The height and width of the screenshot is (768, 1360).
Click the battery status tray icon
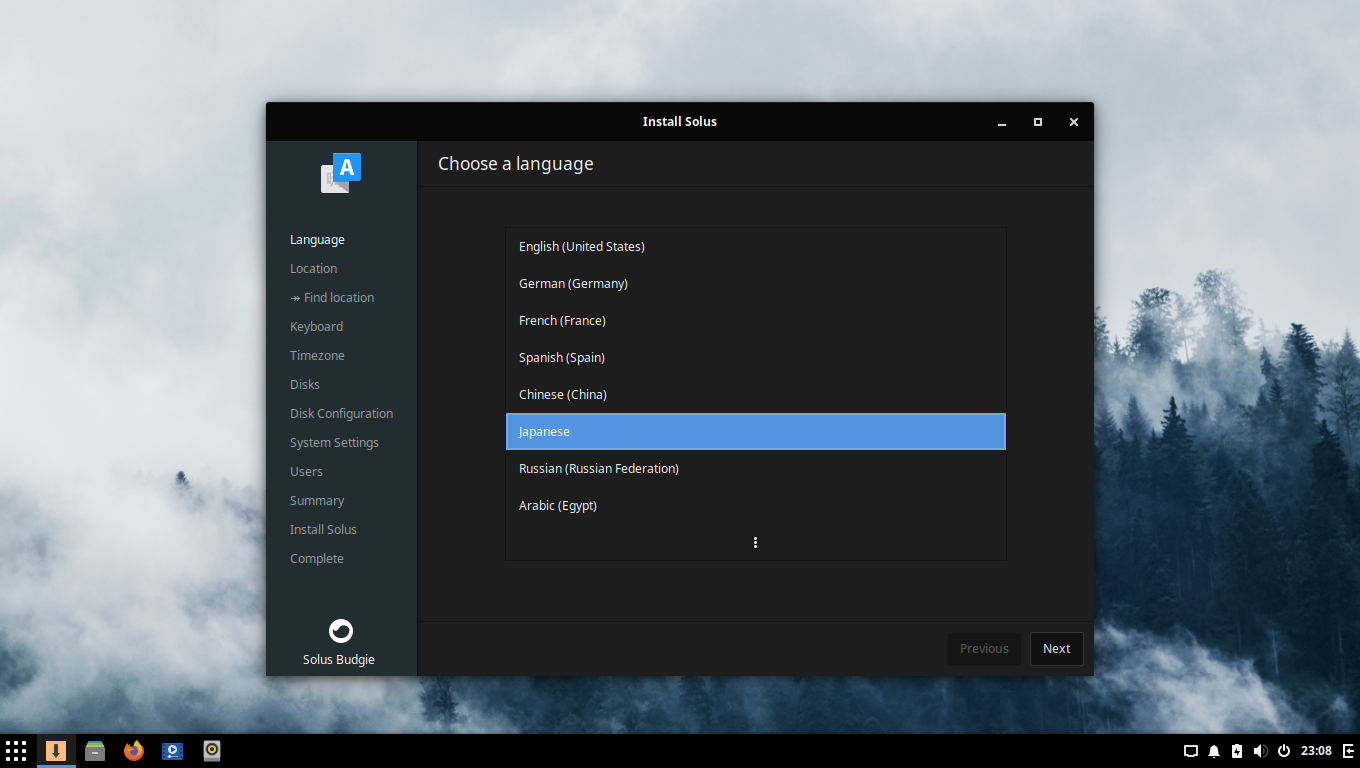tap(1237, 751)
